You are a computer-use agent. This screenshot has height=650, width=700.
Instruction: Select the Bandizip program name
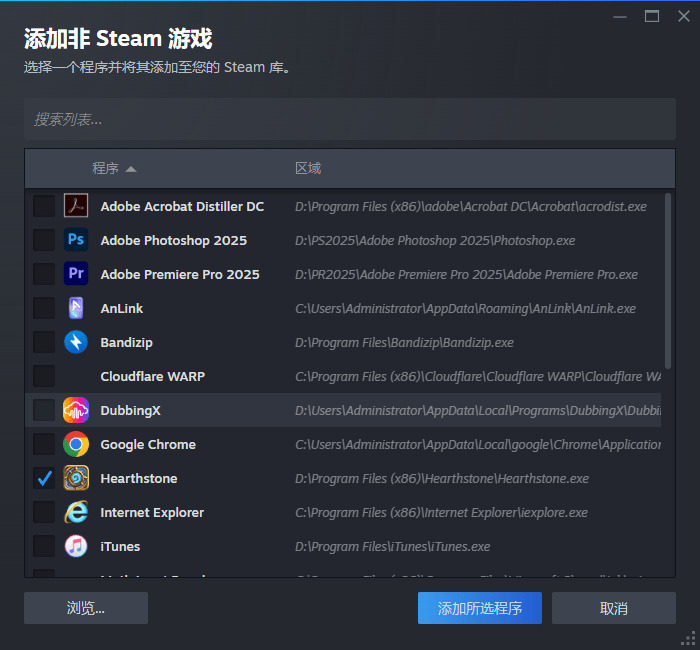point(126,343)
